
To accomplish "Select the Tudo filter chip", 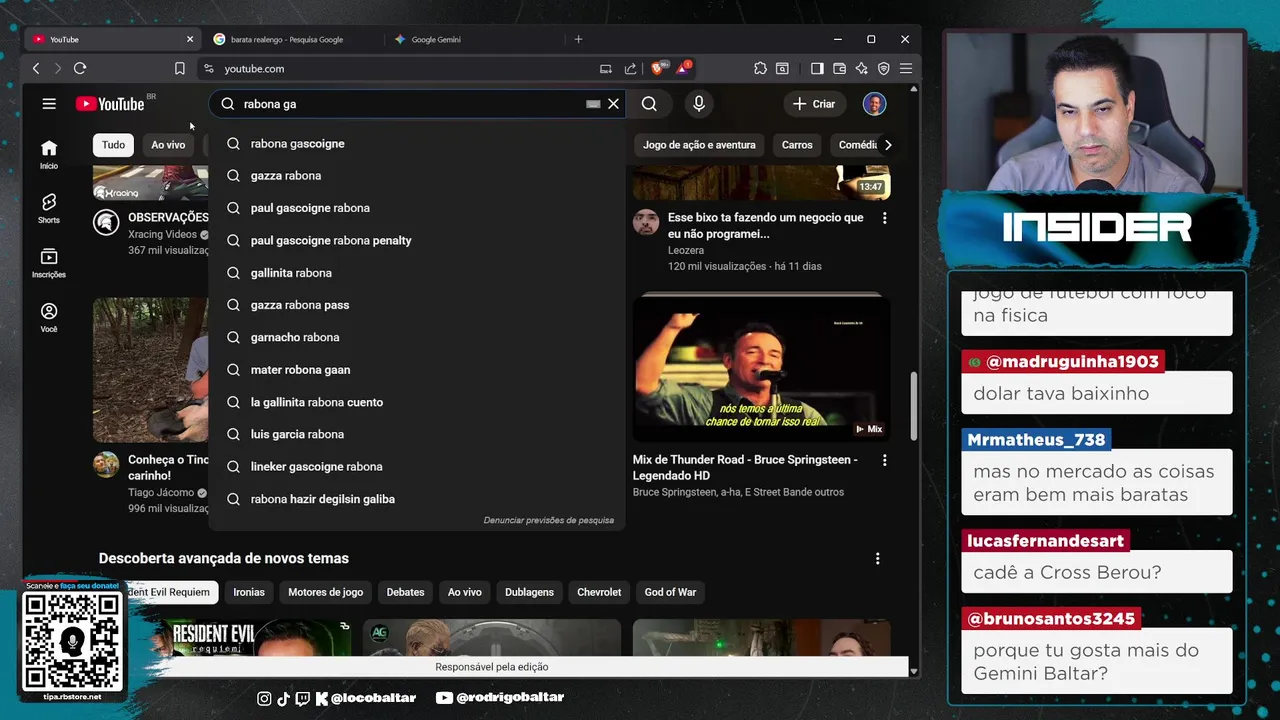I will [113, 145].
